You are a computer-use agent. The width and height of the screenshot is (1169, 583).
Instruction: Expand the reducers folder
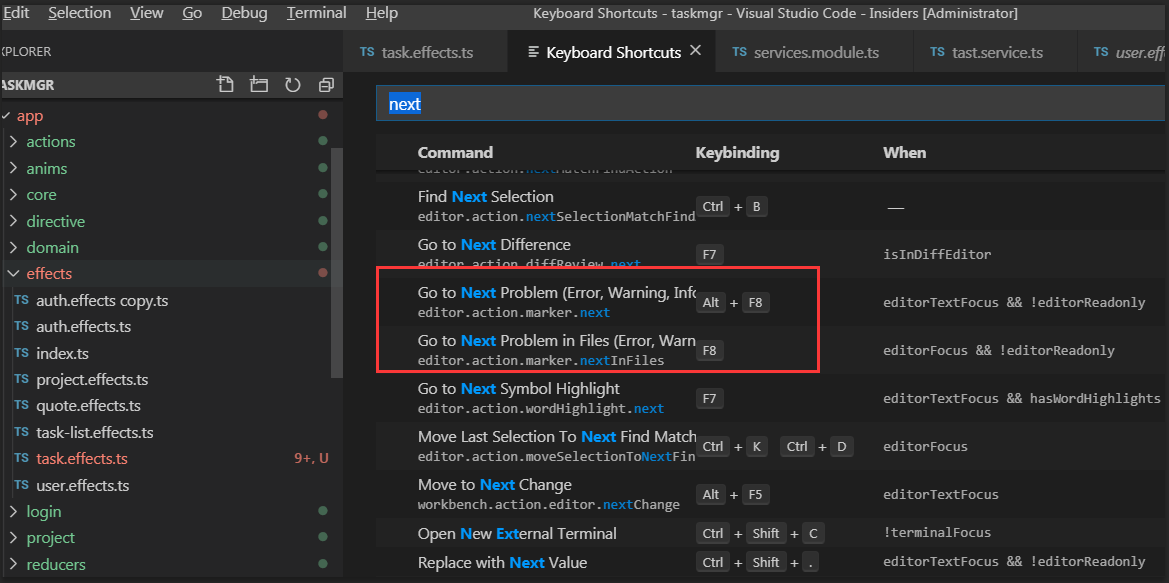13,564
